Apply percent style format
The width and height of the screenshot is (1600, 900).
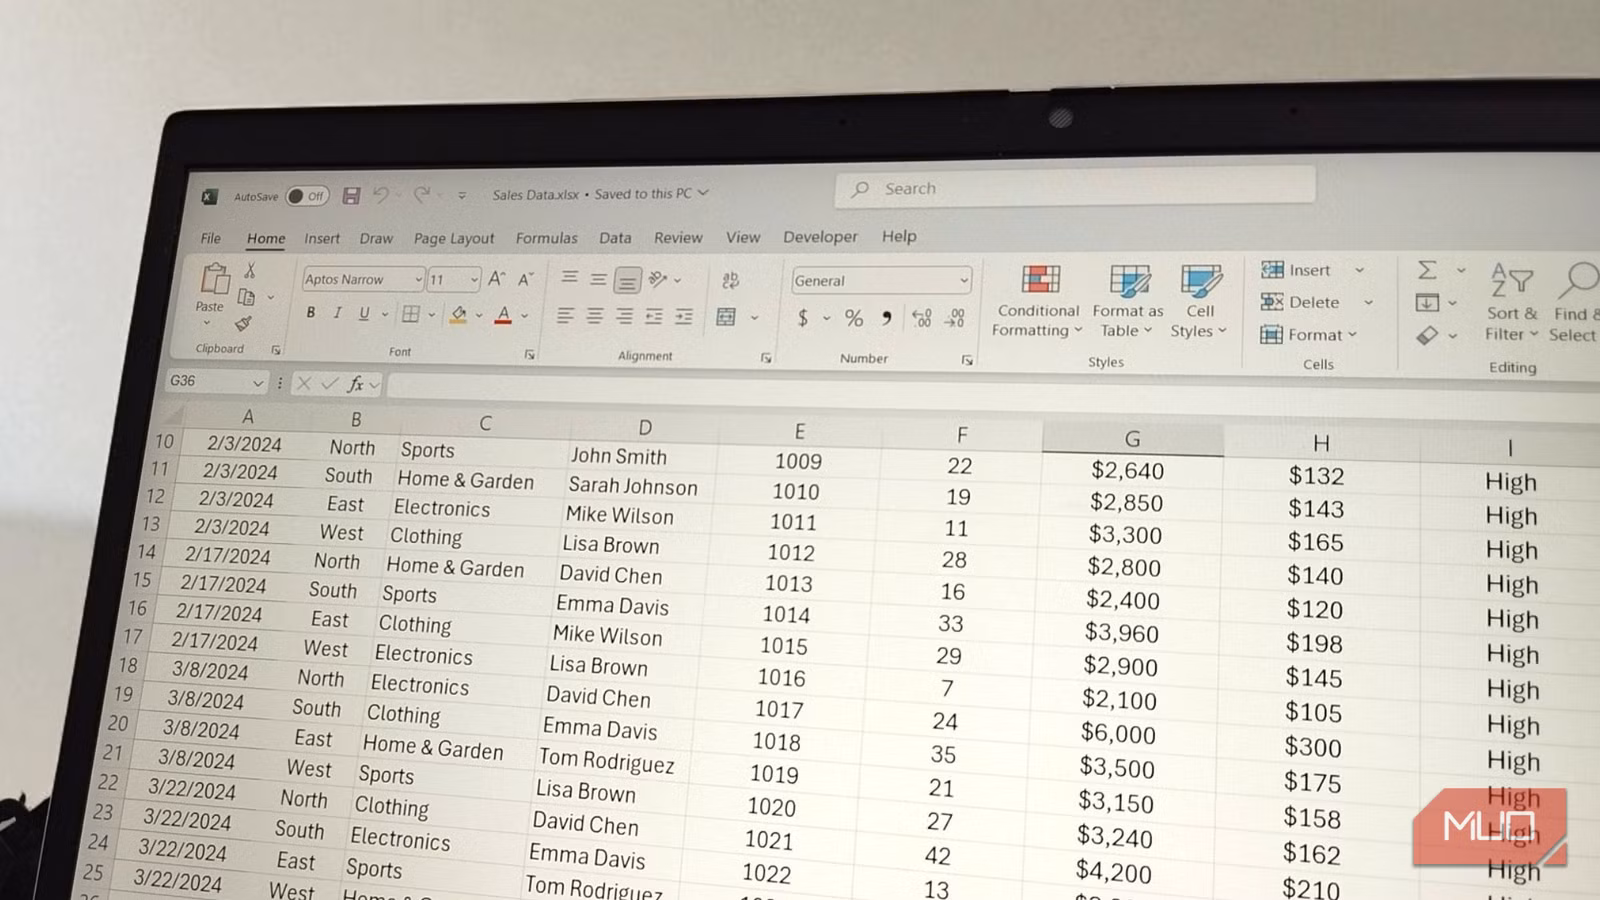point(853,318)
